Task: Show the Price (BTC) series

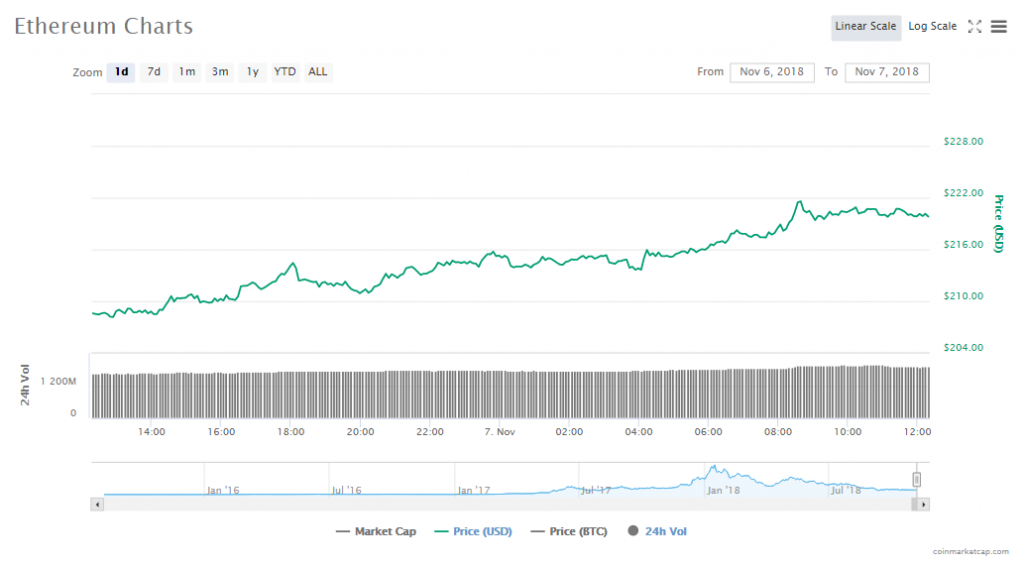Action: [568, 531]
